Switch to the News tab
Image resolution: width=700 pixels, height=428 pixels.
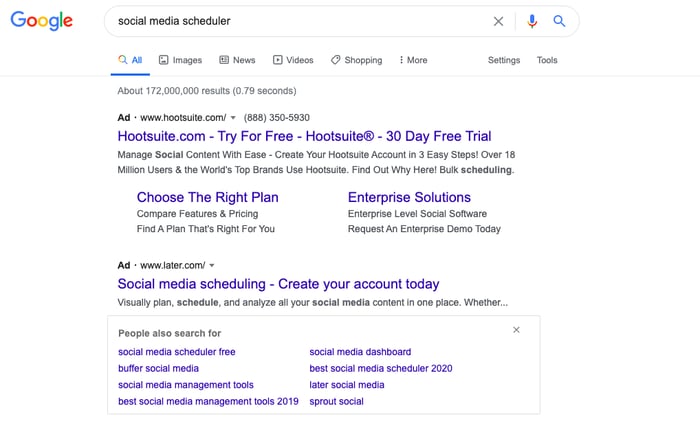click(x=237, y=60)
